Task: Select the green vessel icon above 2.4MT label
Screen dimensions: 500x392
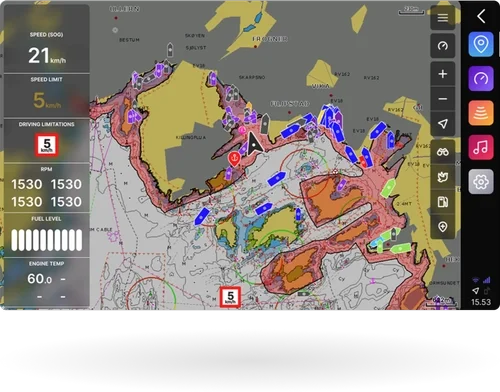Action: coord(388,188)
